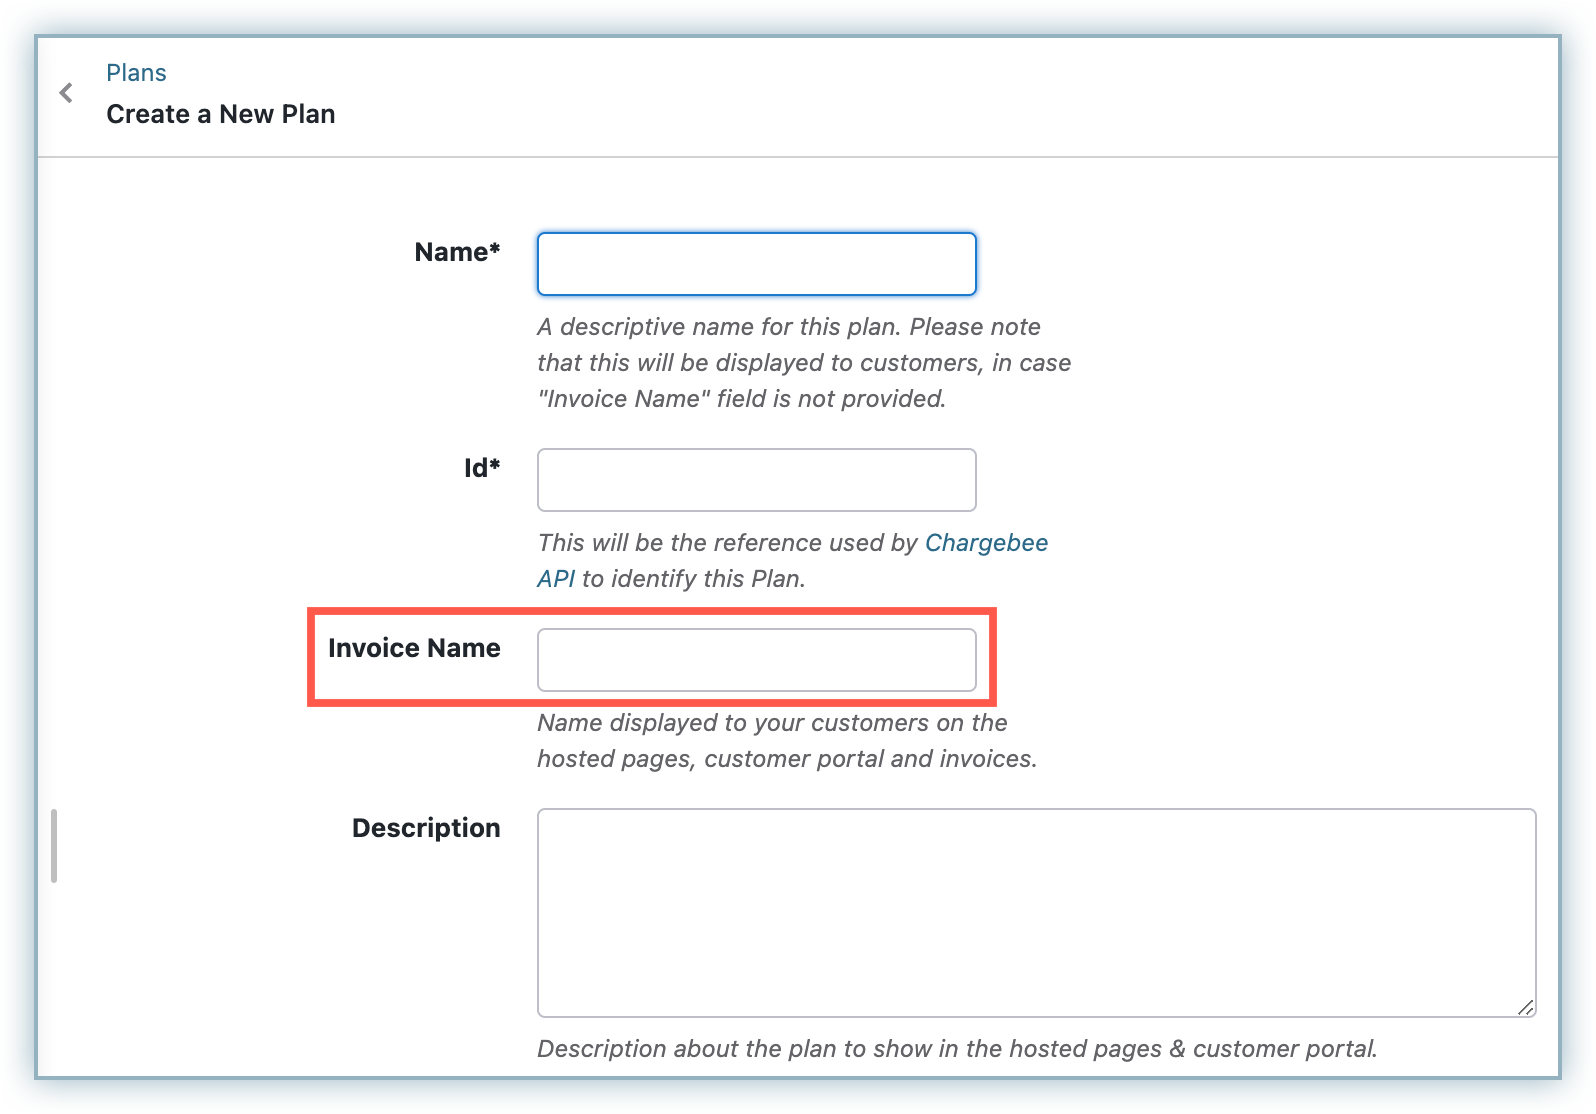The height and width of the screenshot is (1114, 1596).
Task: Focus the Name input field
Action: (x=756, y=264)
